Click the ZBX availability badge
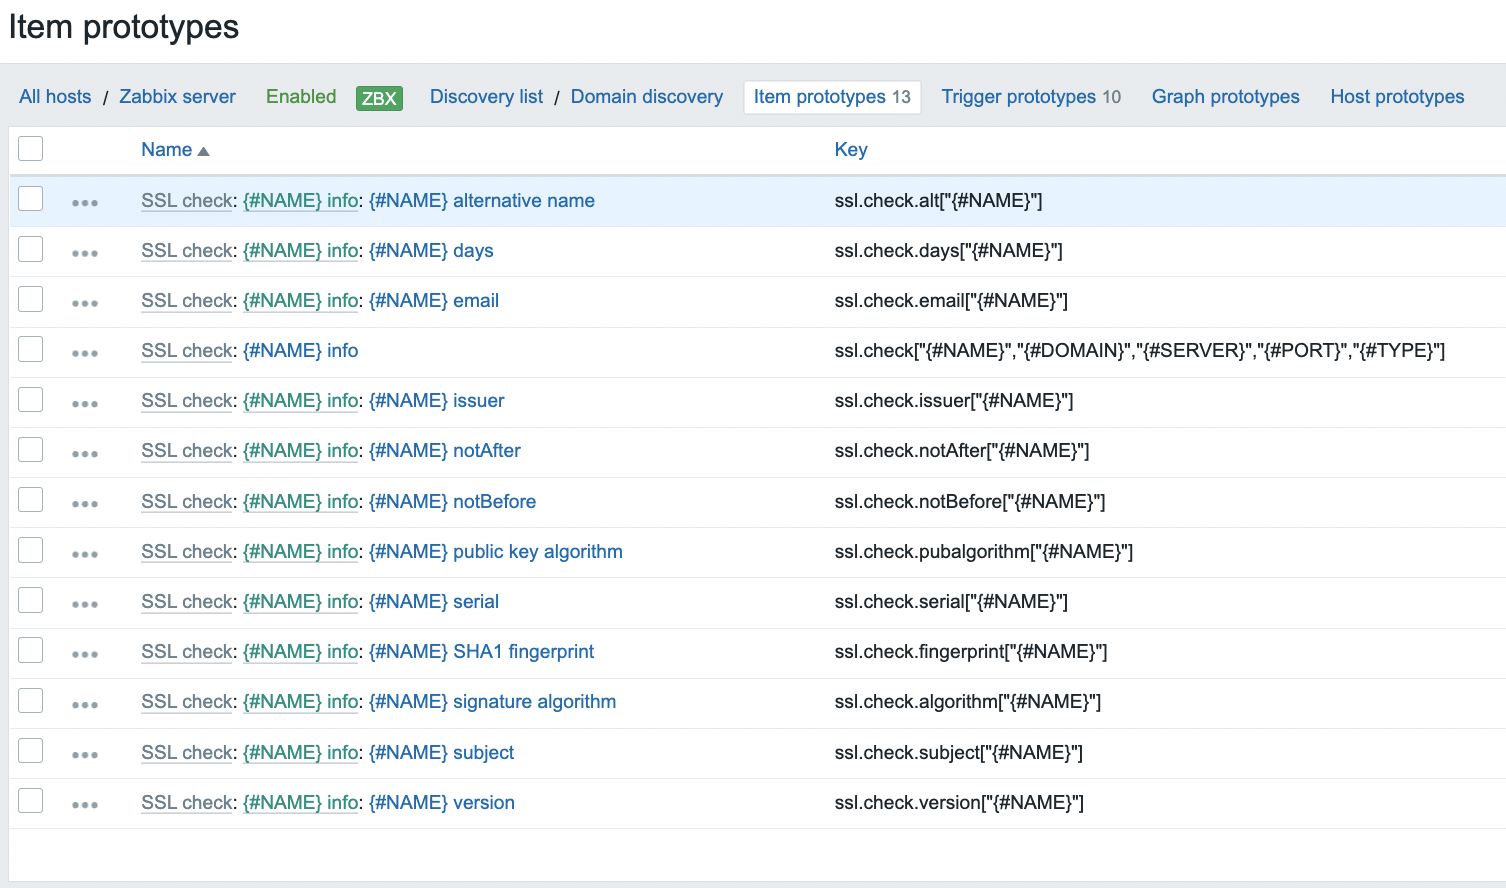The height and width of the screenshot is (888, 1506). pos(379,98)
